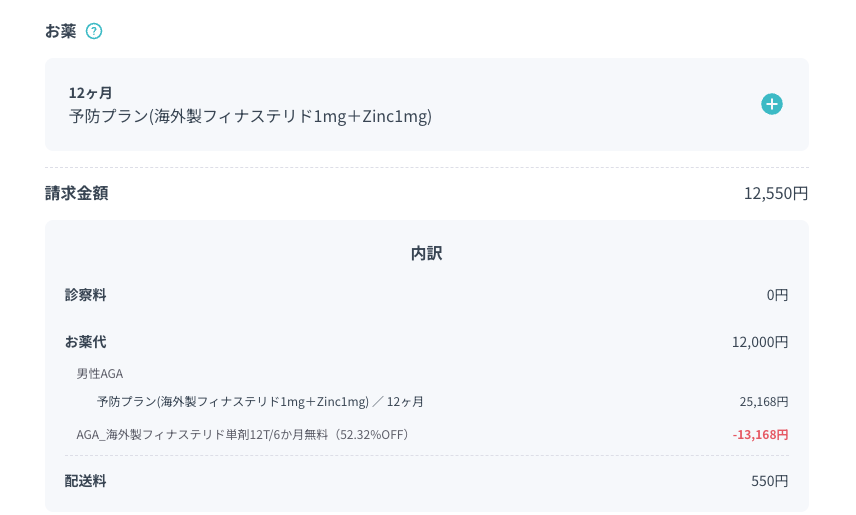Click the red -13,168円 discount amount
The height and width of the screenshot is (515, 856).
coord(760,435)
